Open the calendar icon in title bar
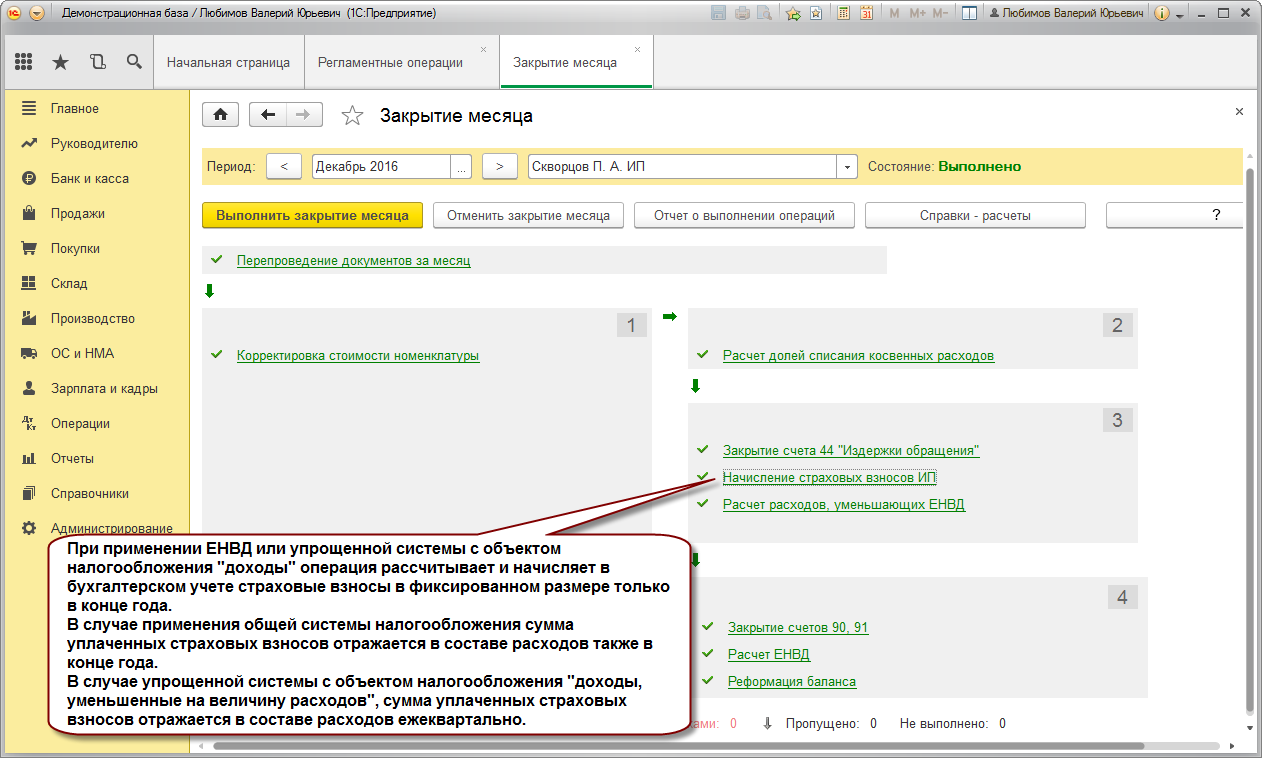The width and height of the screenshot is (1262, 758). coord(866,14)
